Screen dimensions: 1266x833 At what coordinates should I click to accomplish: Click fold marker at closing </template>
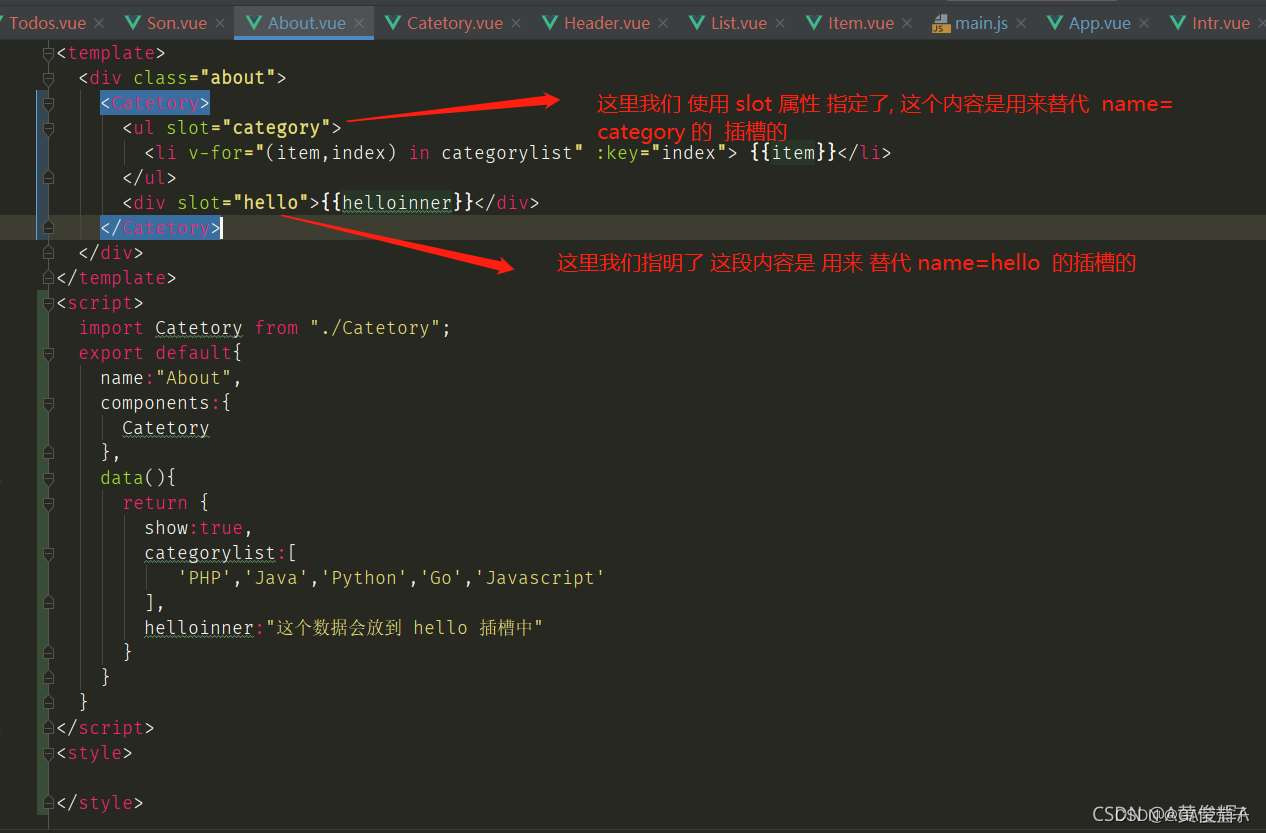point(48,278)
